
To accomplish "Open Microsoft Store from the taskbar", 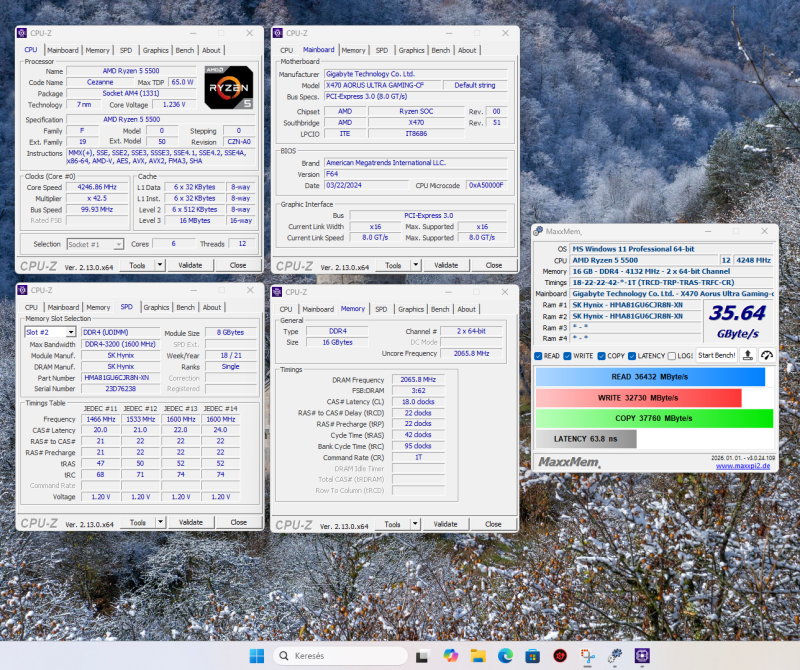I will 533,656.
